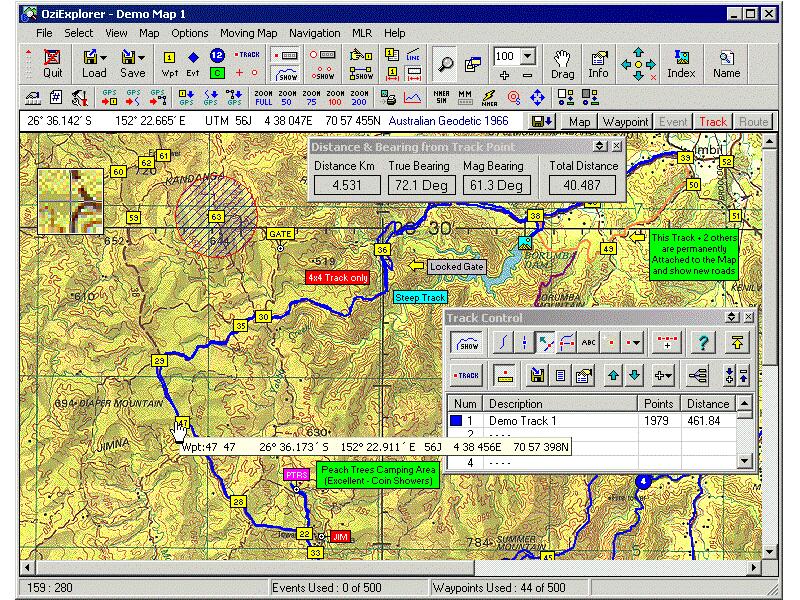The width and height of the screenshot is (800, 600).
Task: Open the Index map icon
Action: pos(681,63)
